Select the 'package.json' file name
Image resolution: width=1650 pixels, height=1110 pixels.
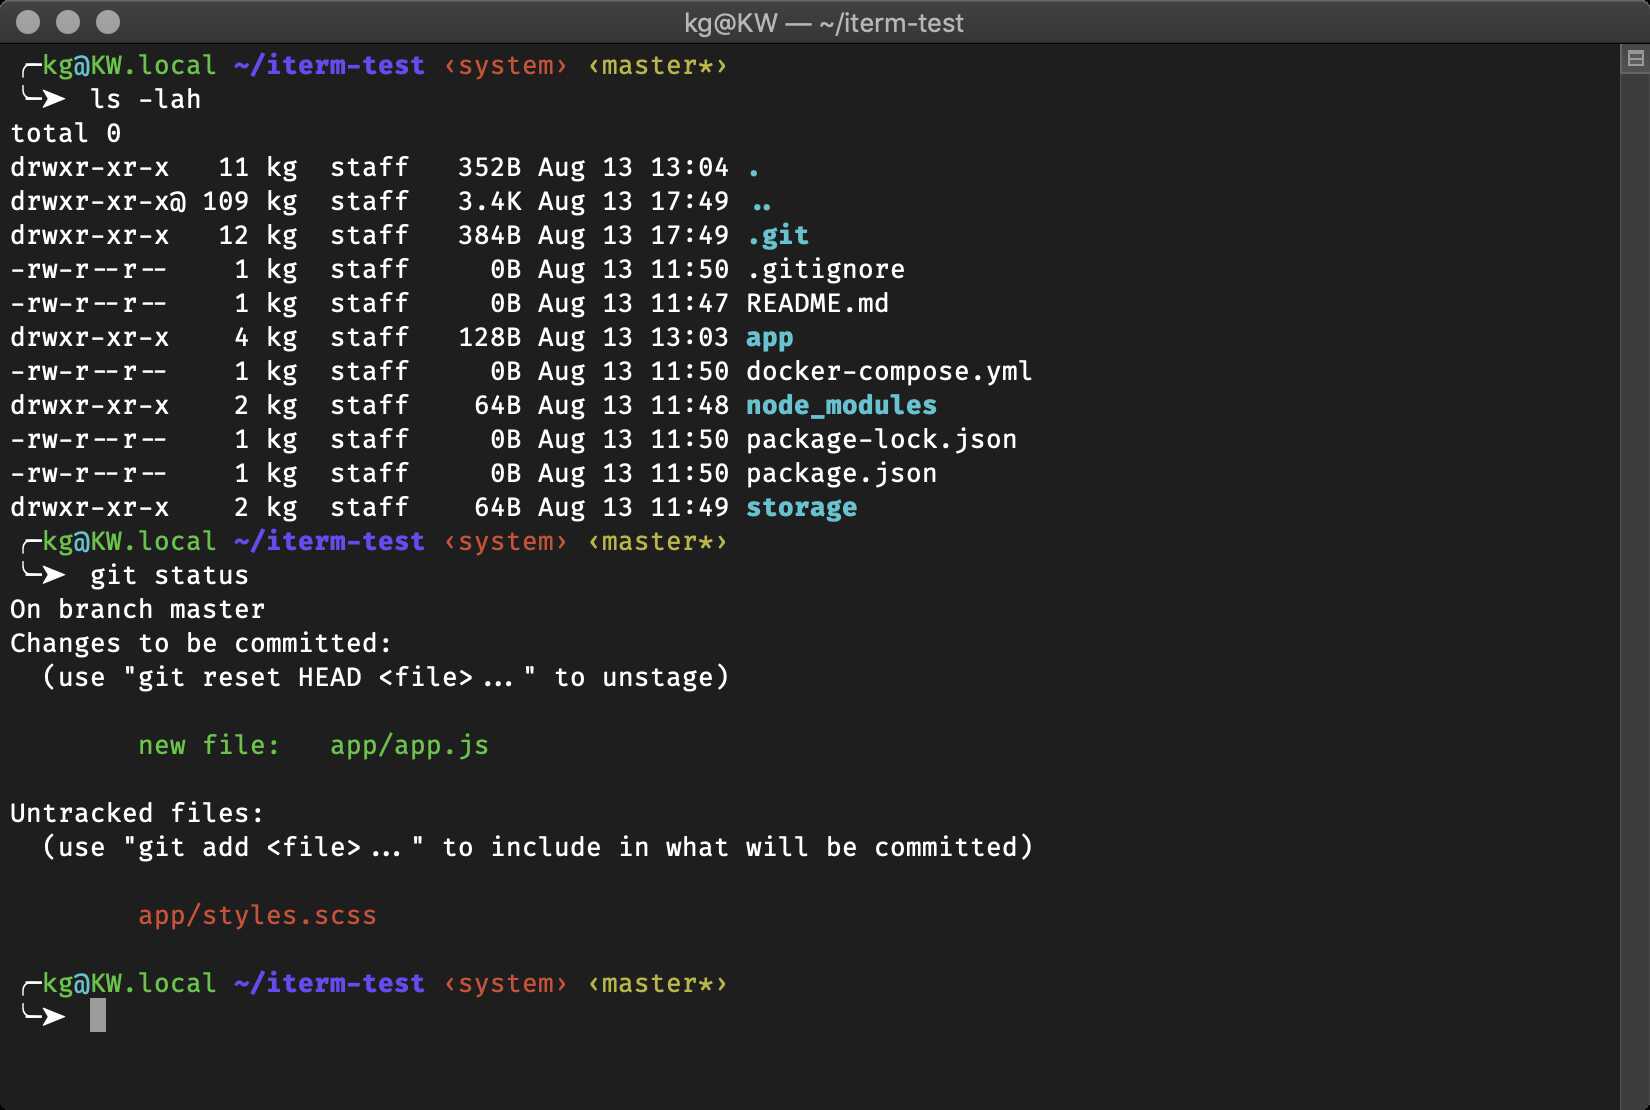[842, 474]
